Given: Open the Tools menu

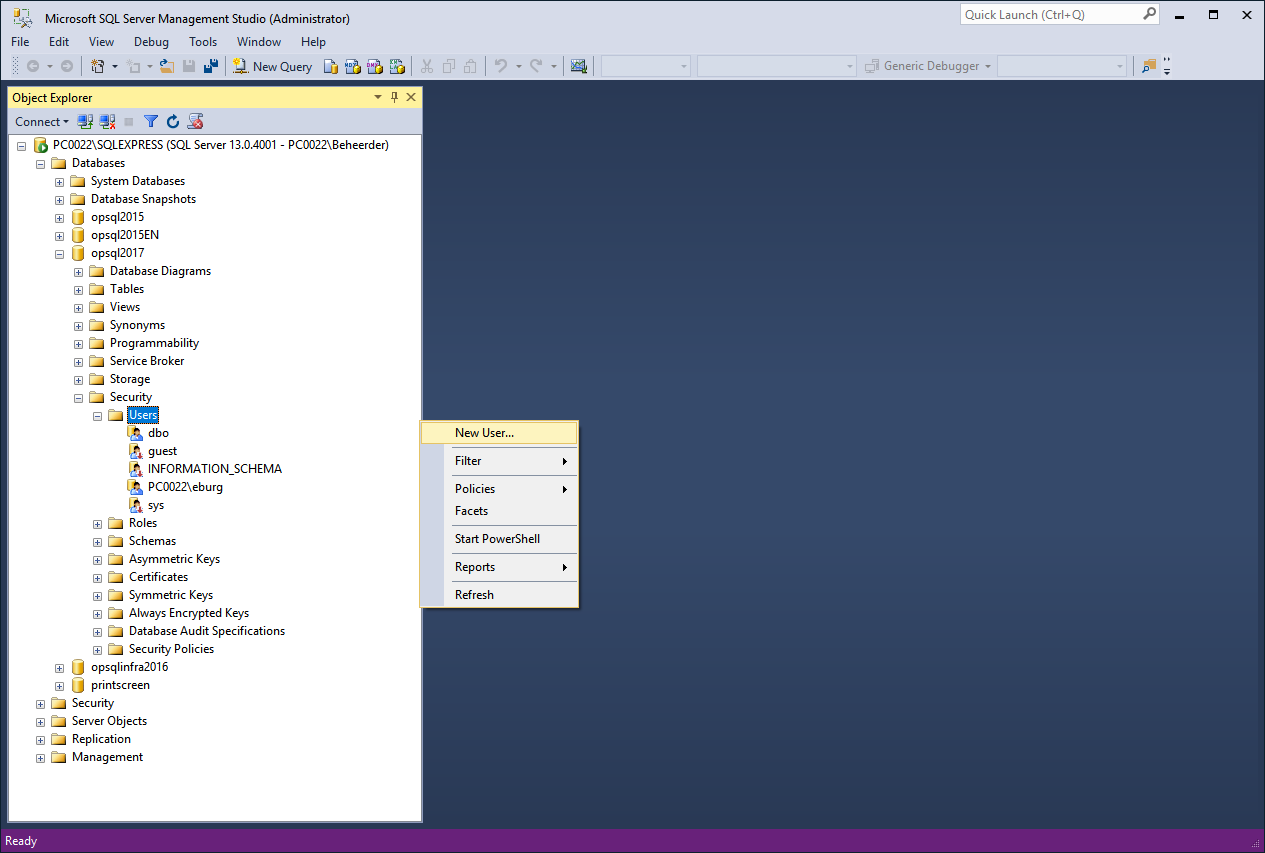Looking at the screenshot, I should (203, 42).
